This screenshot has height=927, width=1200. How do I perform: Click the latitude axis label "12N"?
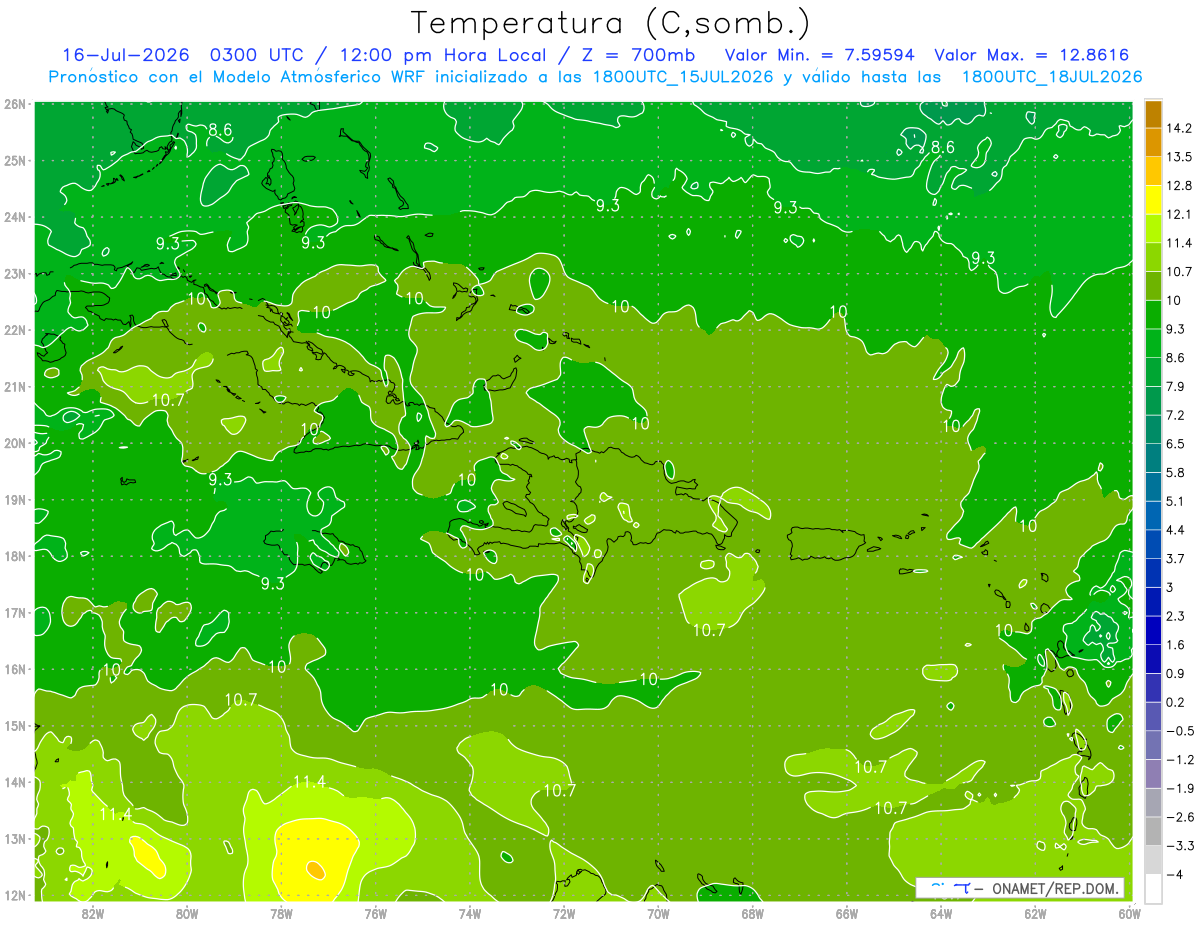pyautogui.click(x=14, y=895)
